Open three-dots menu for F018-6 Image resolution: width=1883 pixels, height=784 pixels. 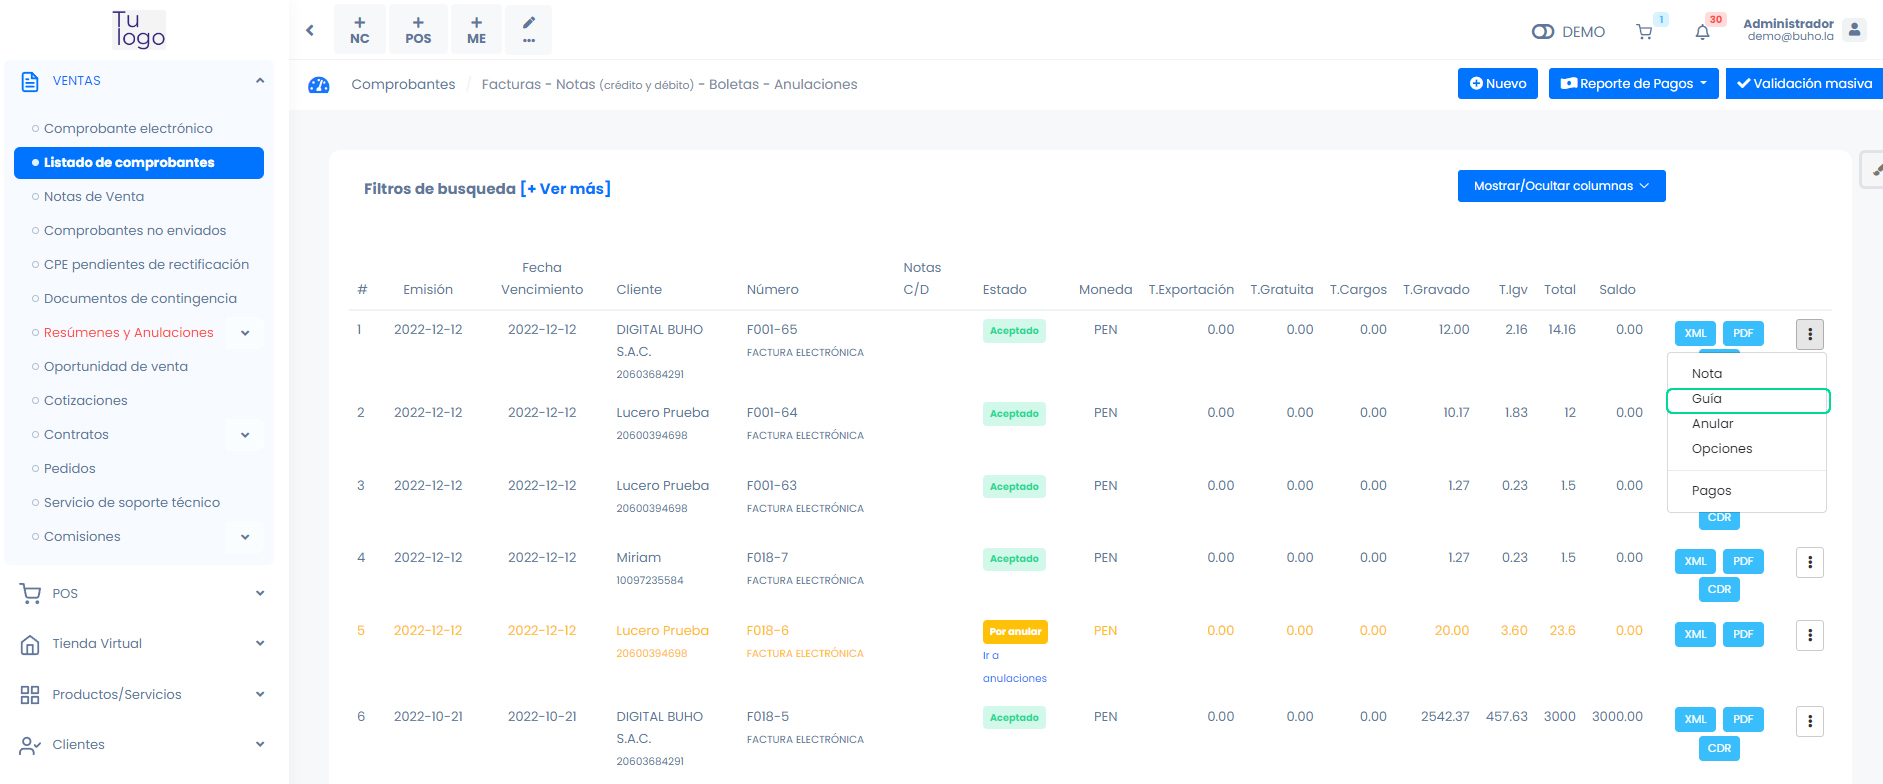pyautogui.click(x=1810, y=635)
